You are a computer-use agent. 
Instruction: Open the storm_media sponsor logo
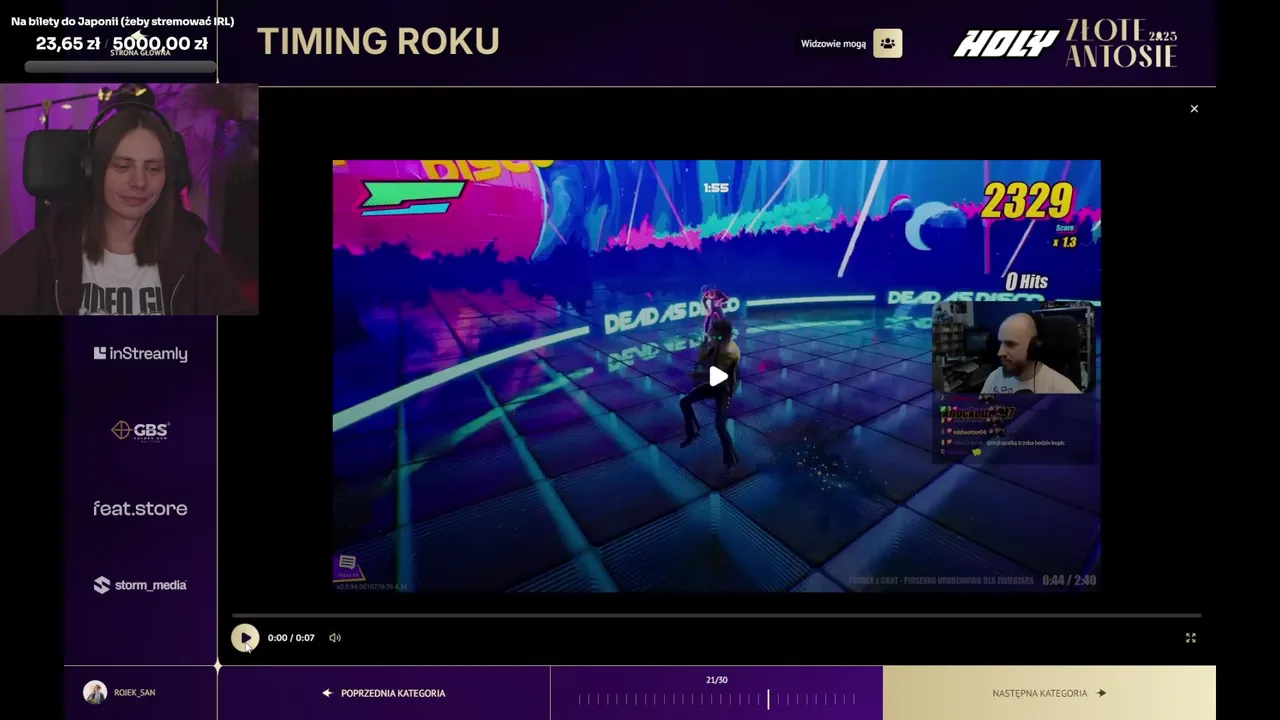pyautogui.click(x=140, y=585)
